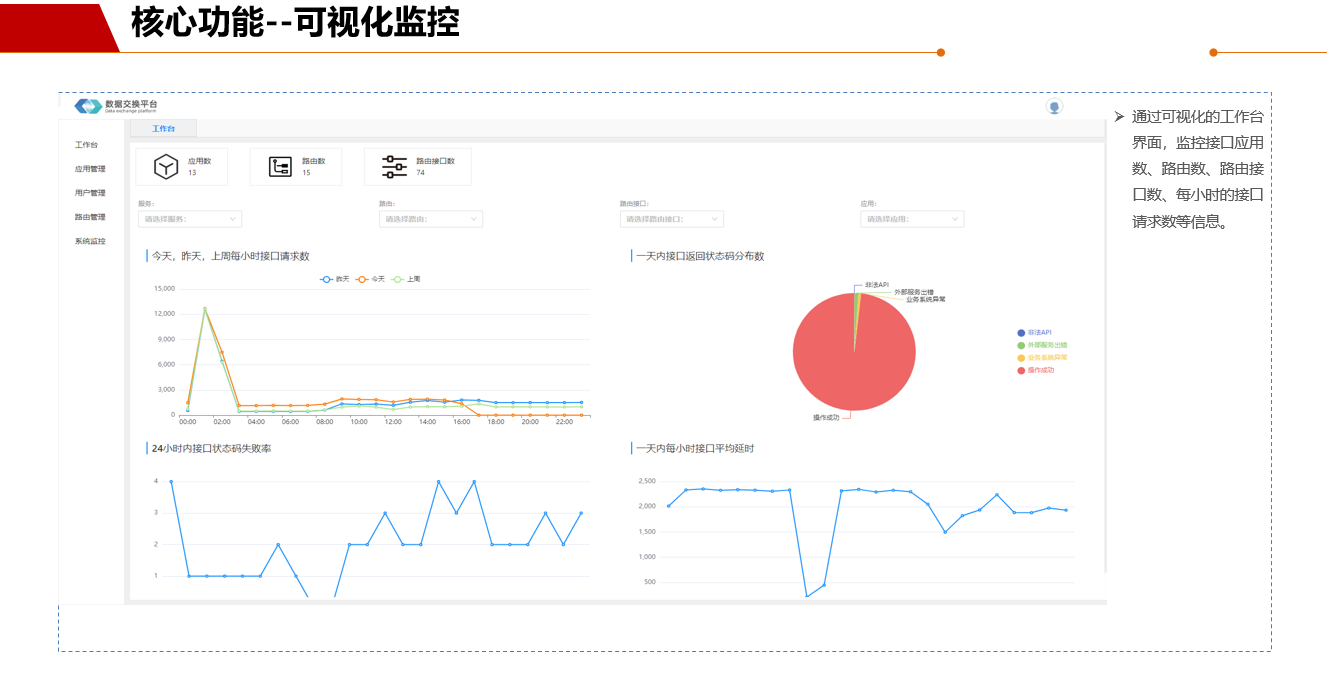The image size is (1327, 692).
Task: Click the 操作成功 red legend swatch
Action: tap(1021, 371)
